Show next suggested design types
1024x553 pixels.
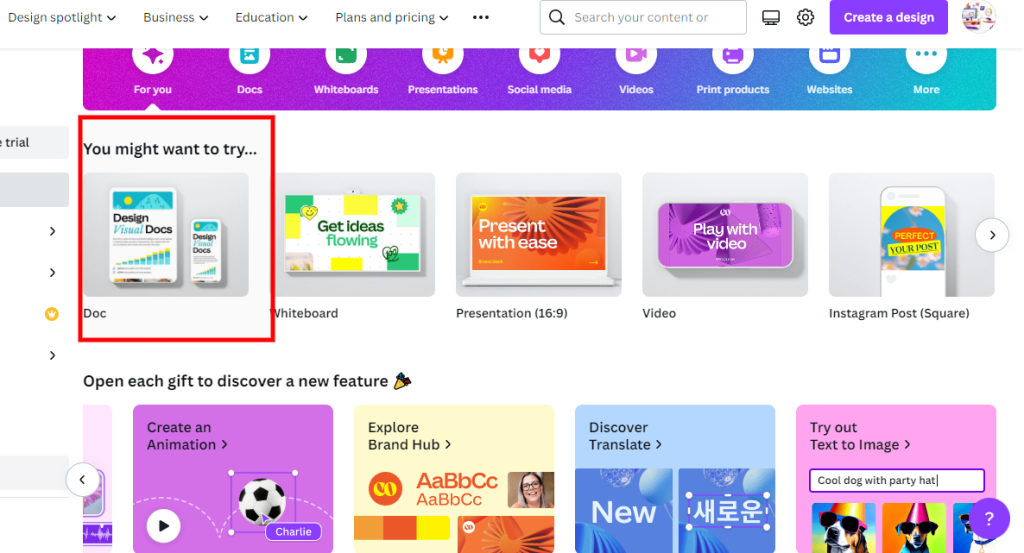tap(992, 235)
